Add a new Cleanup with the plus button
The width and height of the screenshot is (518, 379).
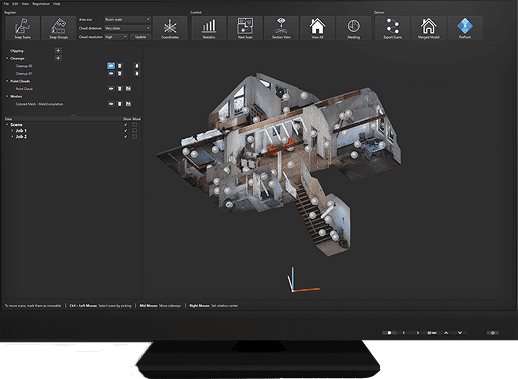pyautogui.click(x=58, y=58)
